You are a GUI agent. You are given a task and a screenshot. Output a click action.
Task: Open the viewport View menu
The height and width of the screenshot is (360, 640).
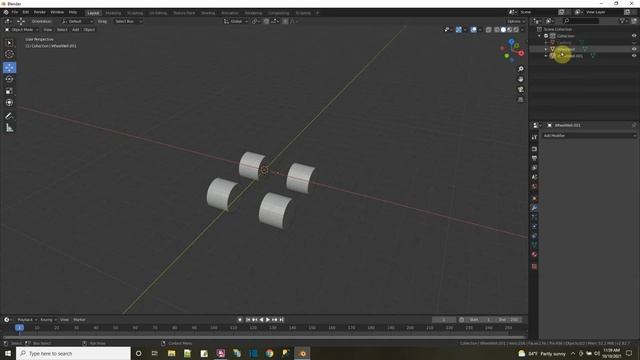tap(48, 30)
